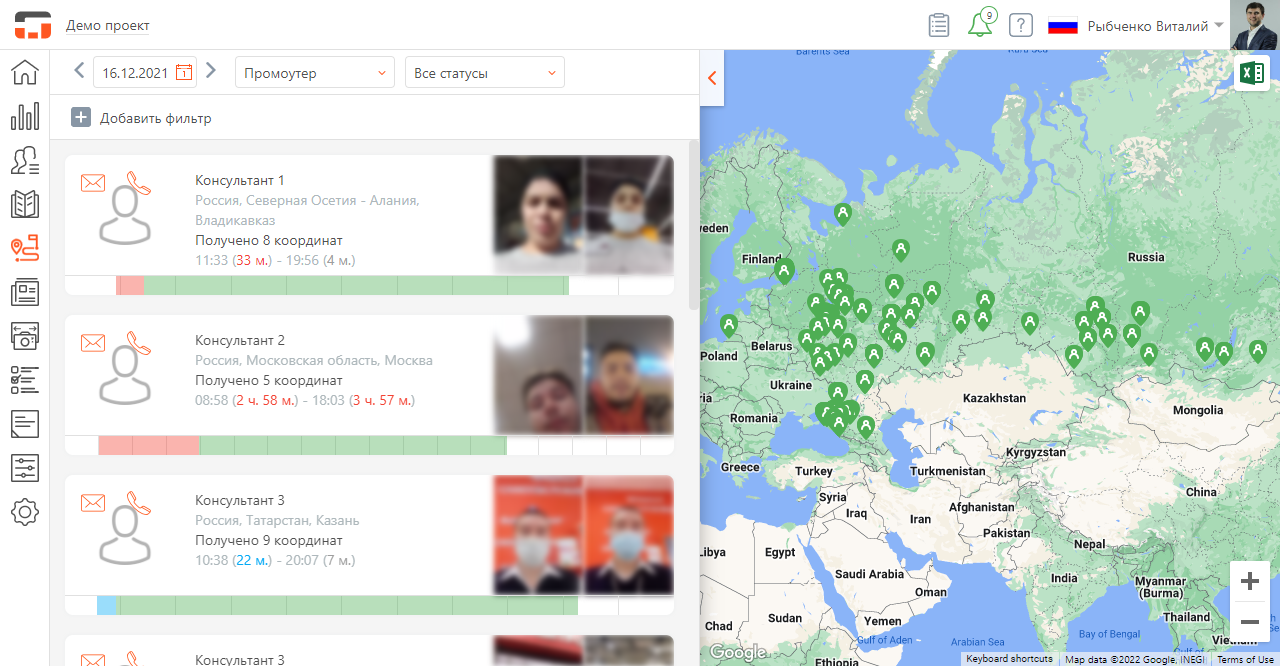Open the photo camera sidebar icon
This screenshot has width=1280, height=666.
coord(25,336)
